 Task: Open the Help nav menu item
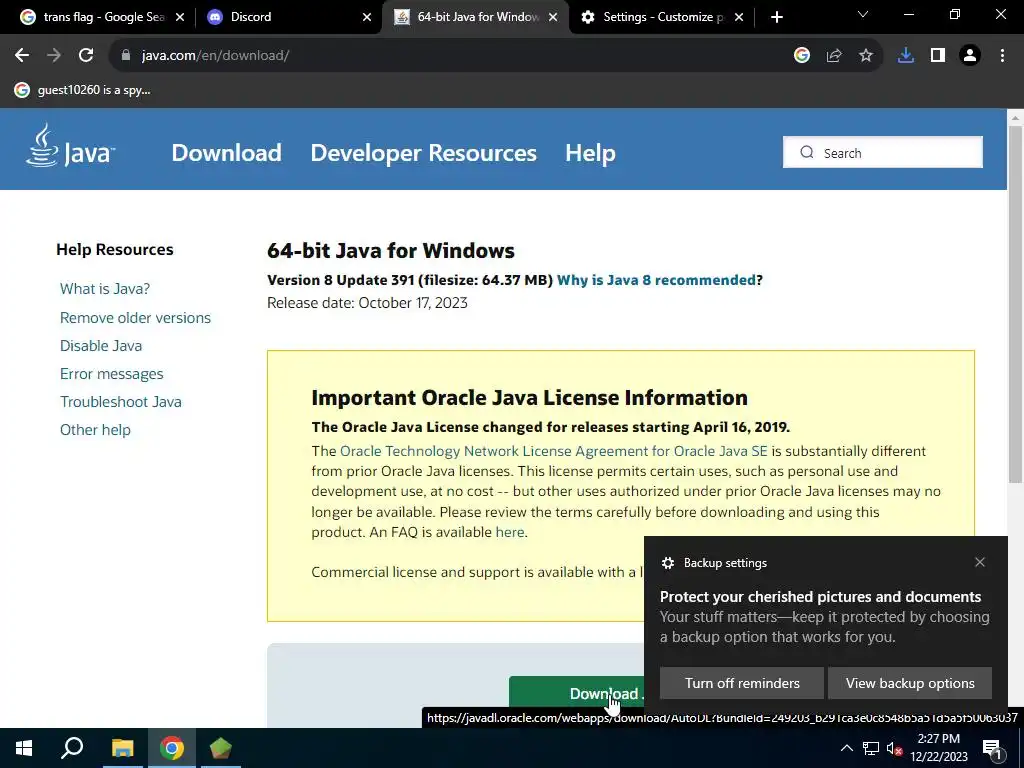[590, 153]
